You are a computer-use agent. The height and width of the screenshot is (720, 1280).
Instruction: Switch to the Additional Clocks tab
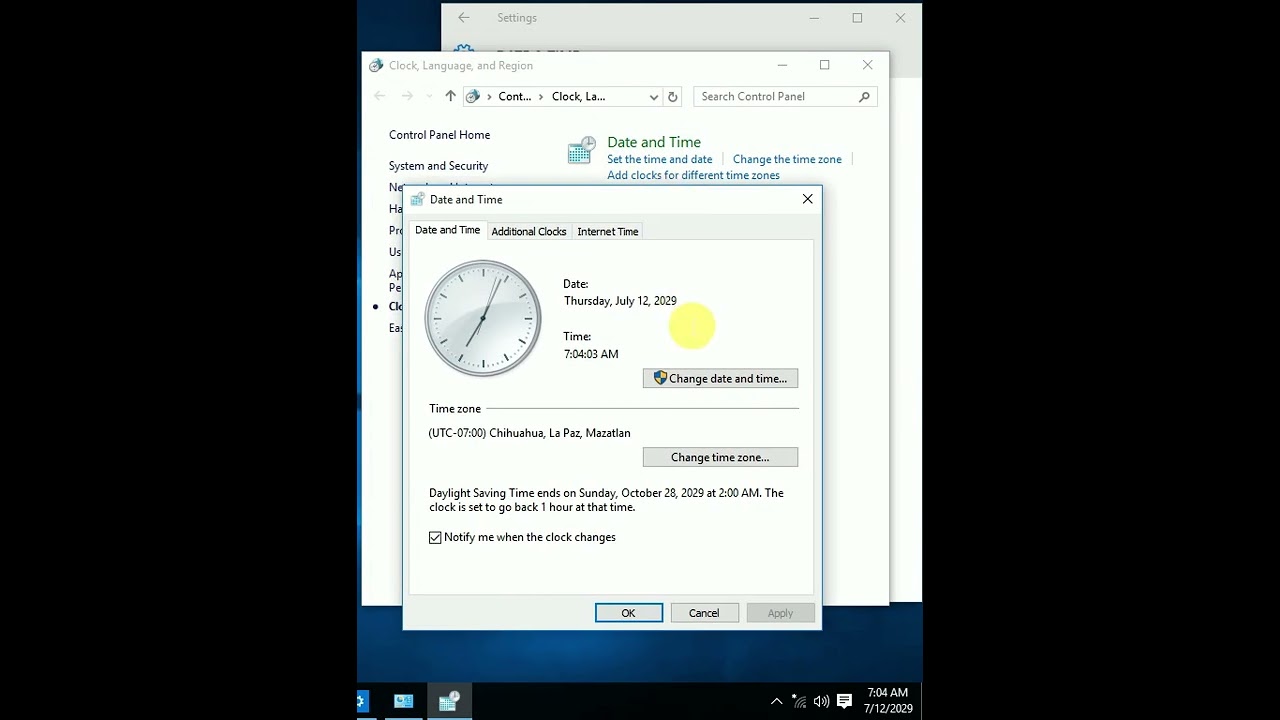[x=528, y=231]
